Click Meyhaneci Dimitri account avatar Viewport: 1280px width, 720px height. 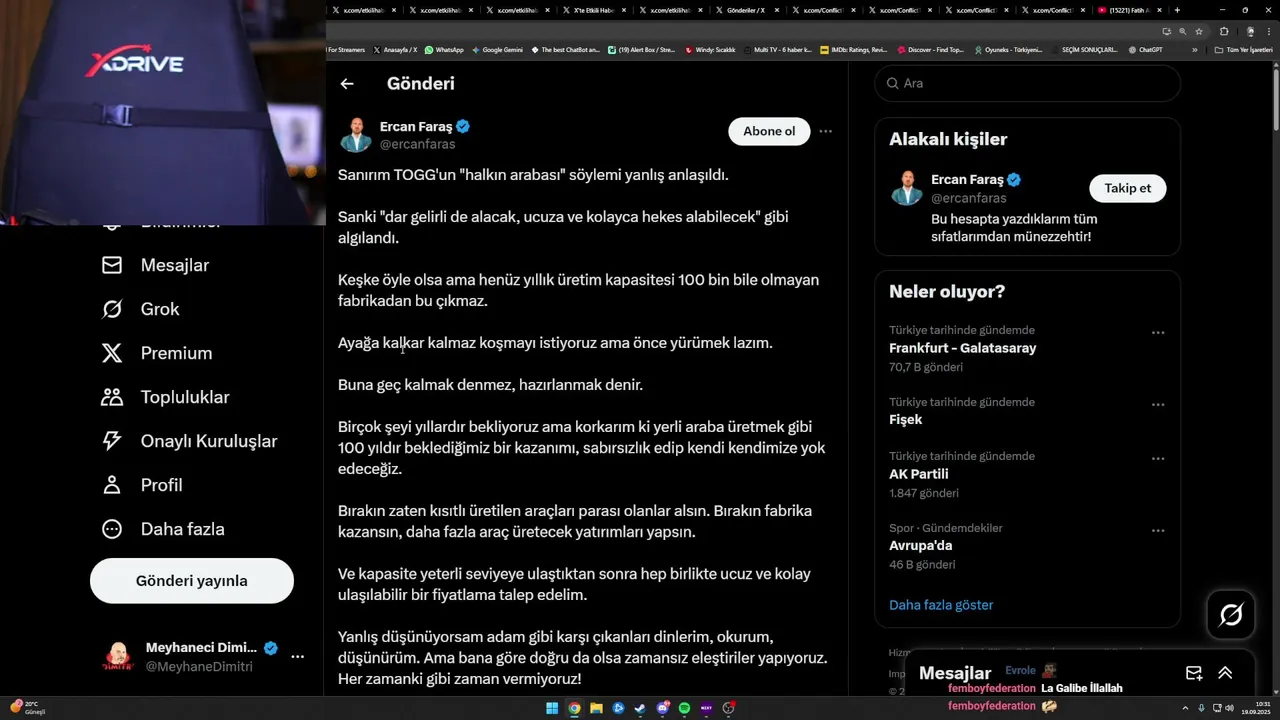pyautogui.click(x=118, y=657)
